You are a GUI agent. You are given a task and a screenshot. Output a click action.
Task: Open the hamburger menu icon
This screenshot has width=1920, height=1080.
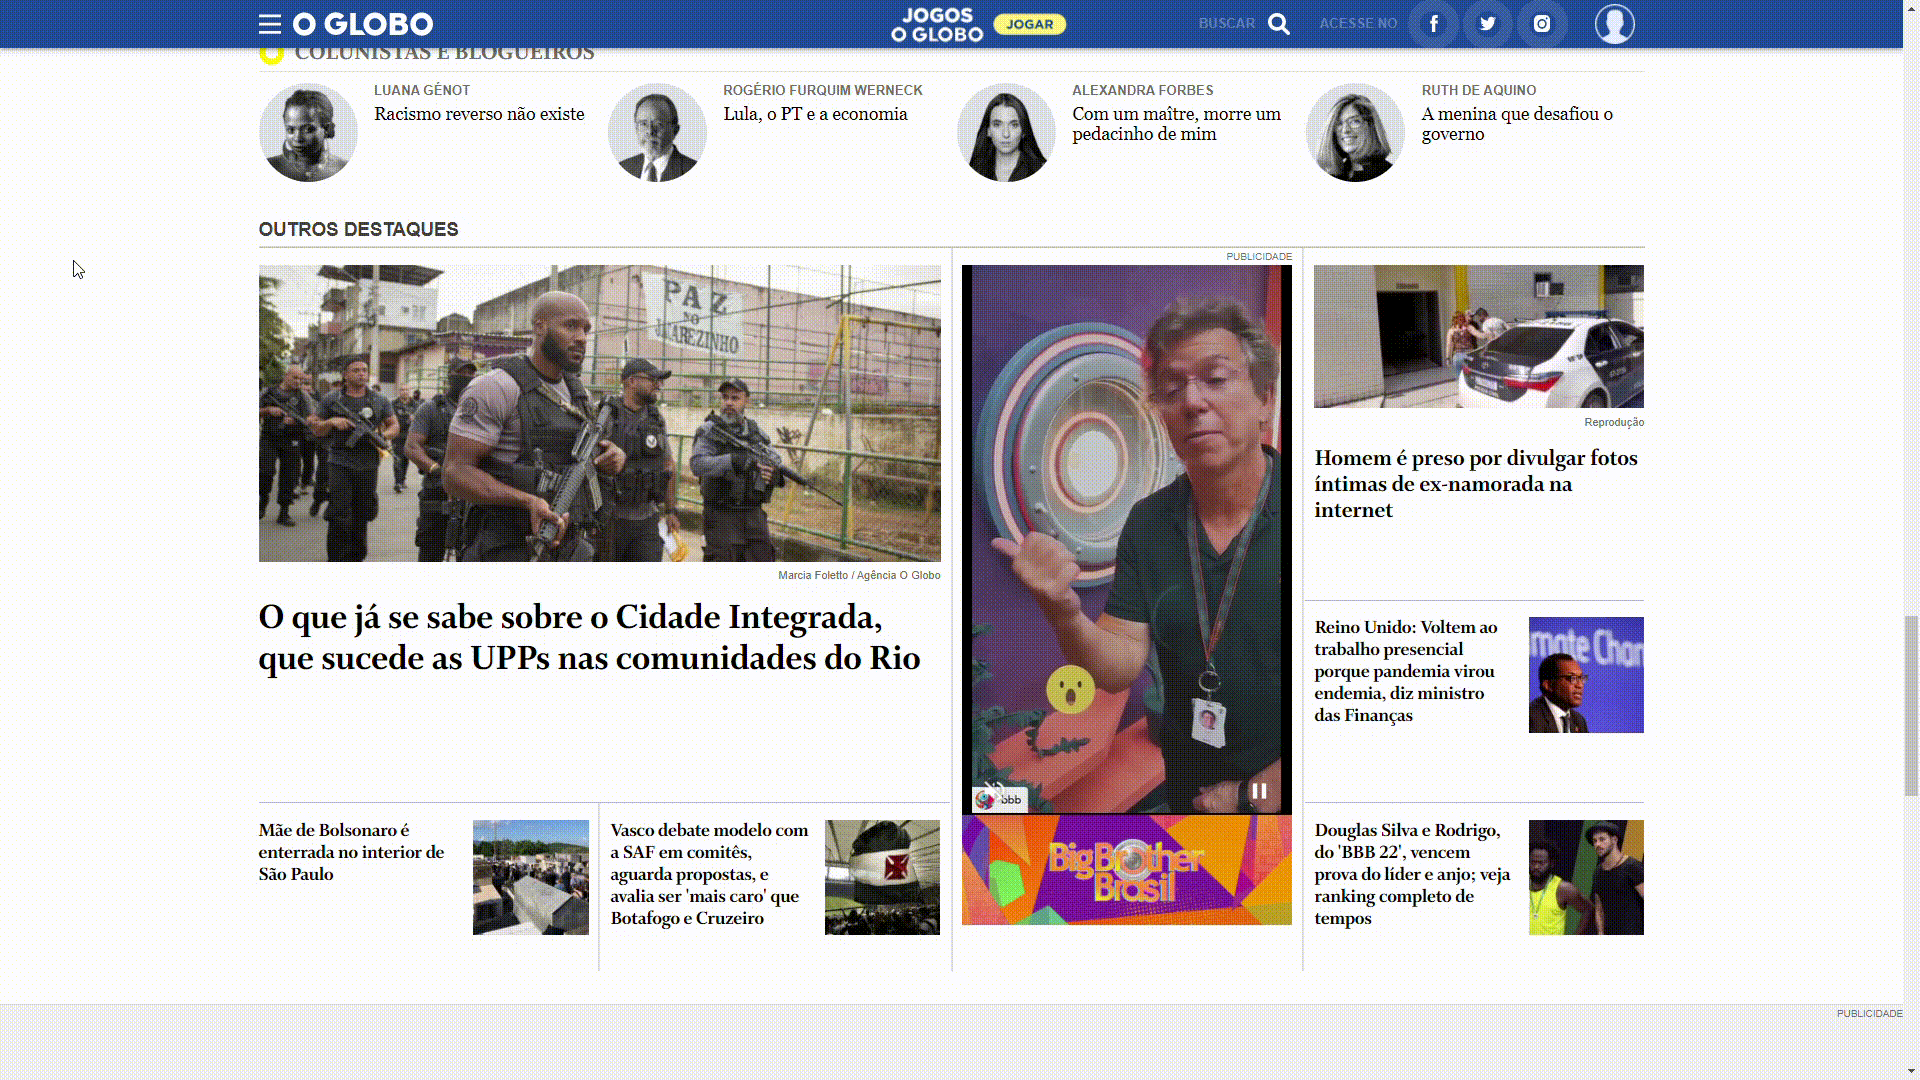pyautogui.click(x=270, y=24)
